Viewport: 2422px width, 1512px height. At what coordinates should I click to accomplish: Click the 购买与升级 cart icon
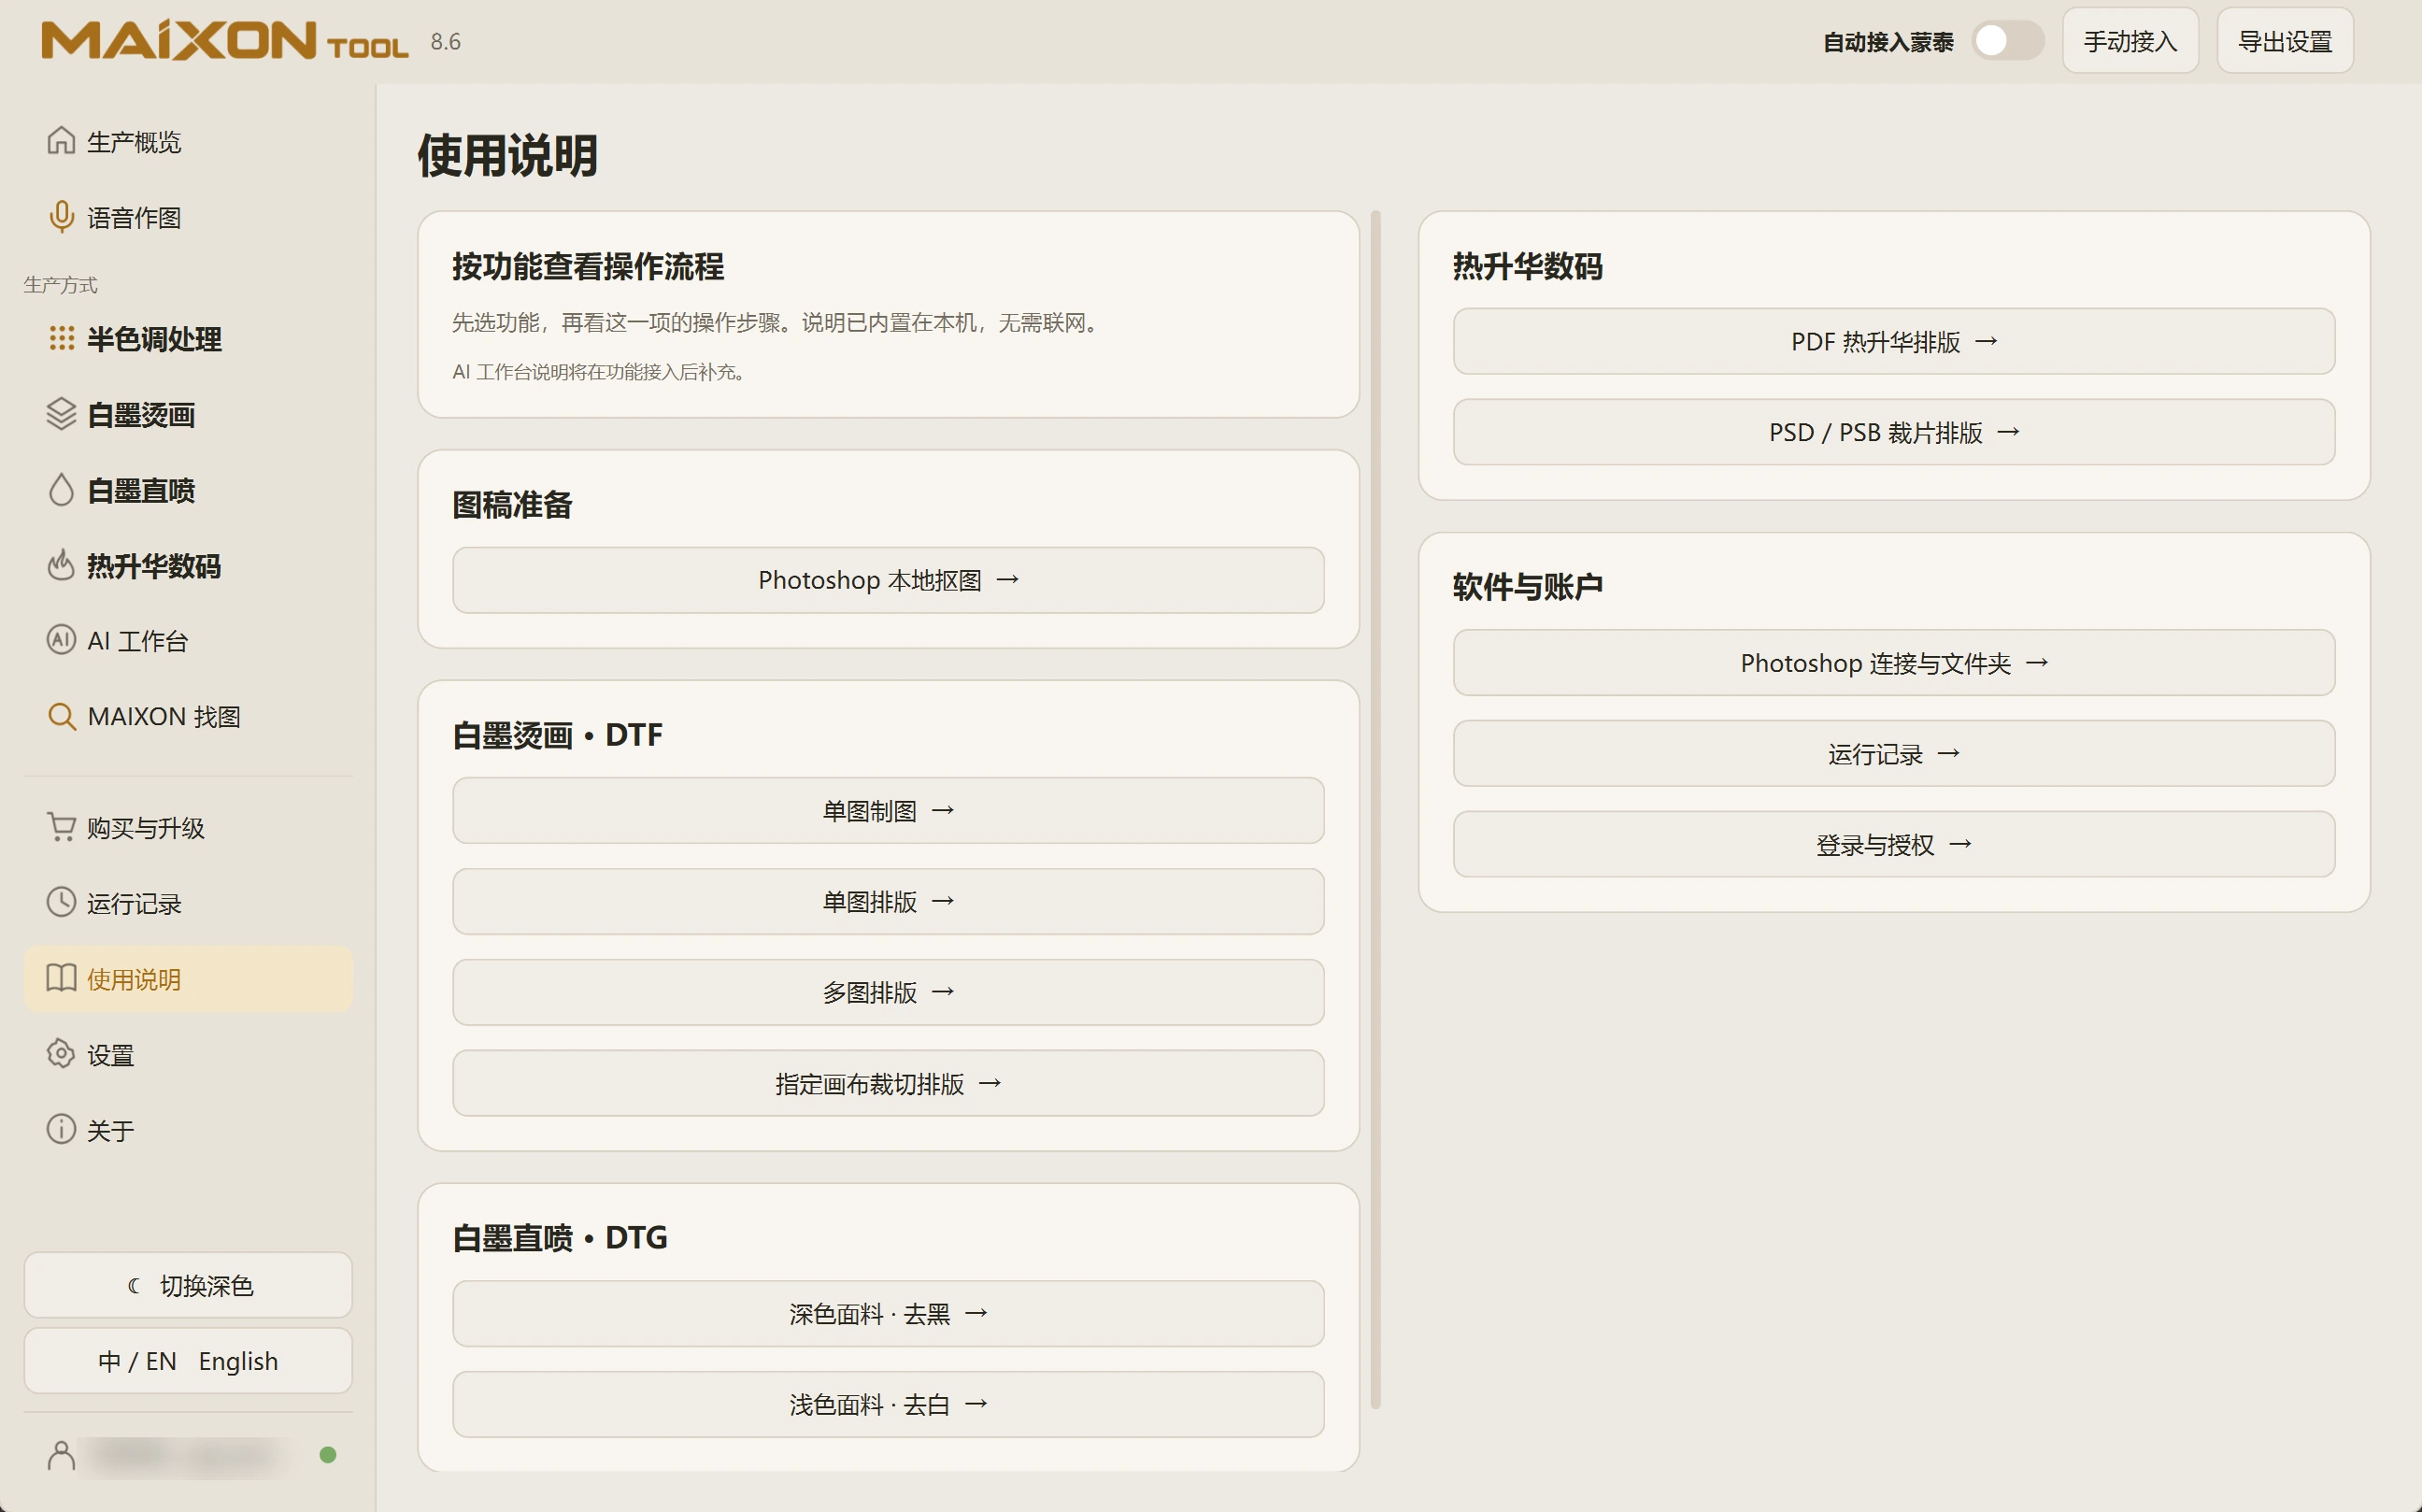[61, 827]
